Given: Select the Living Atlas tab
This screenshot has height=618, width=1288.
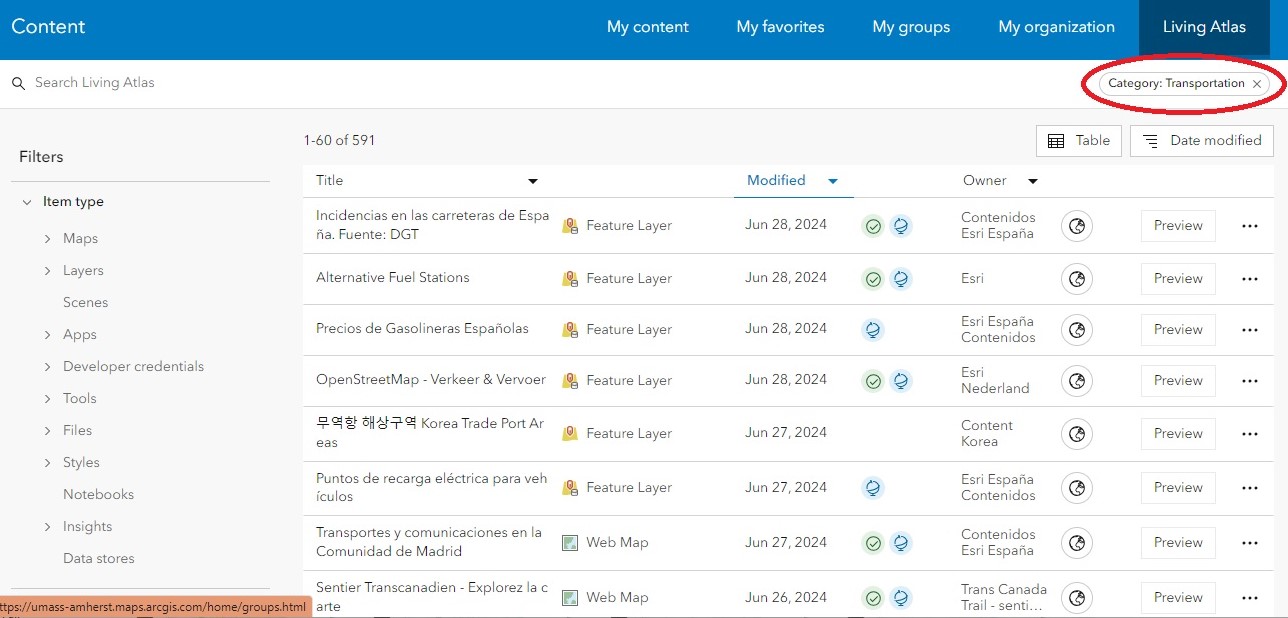Looking at the screenshot, I should [1204, 27].
